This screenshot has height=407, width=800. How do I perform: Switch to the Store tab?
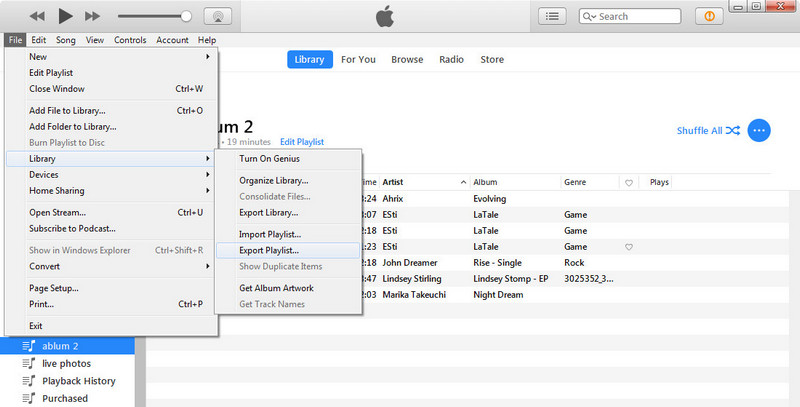[492, 59]
